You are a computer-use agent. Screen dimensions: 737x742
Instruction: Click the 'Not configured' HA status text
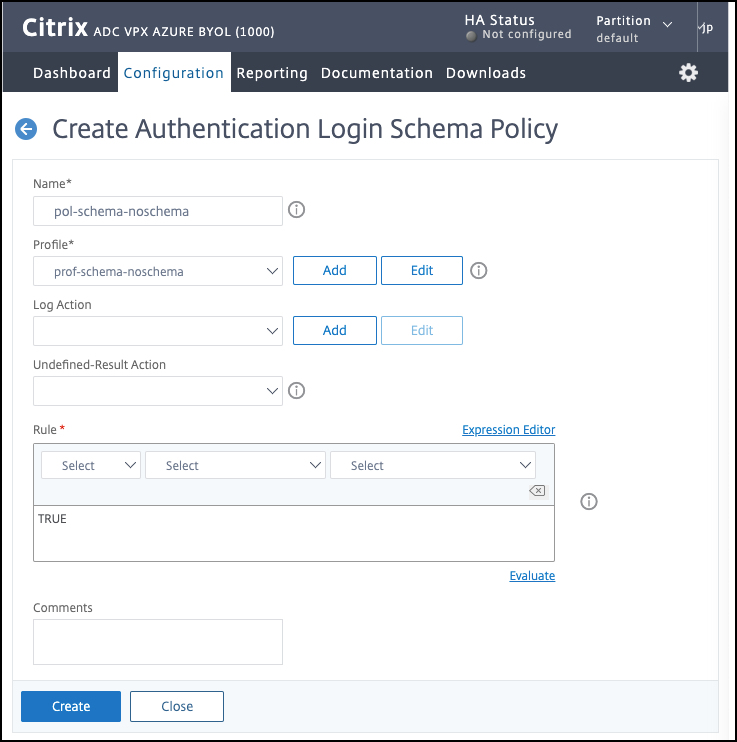[x=527, y=34]
